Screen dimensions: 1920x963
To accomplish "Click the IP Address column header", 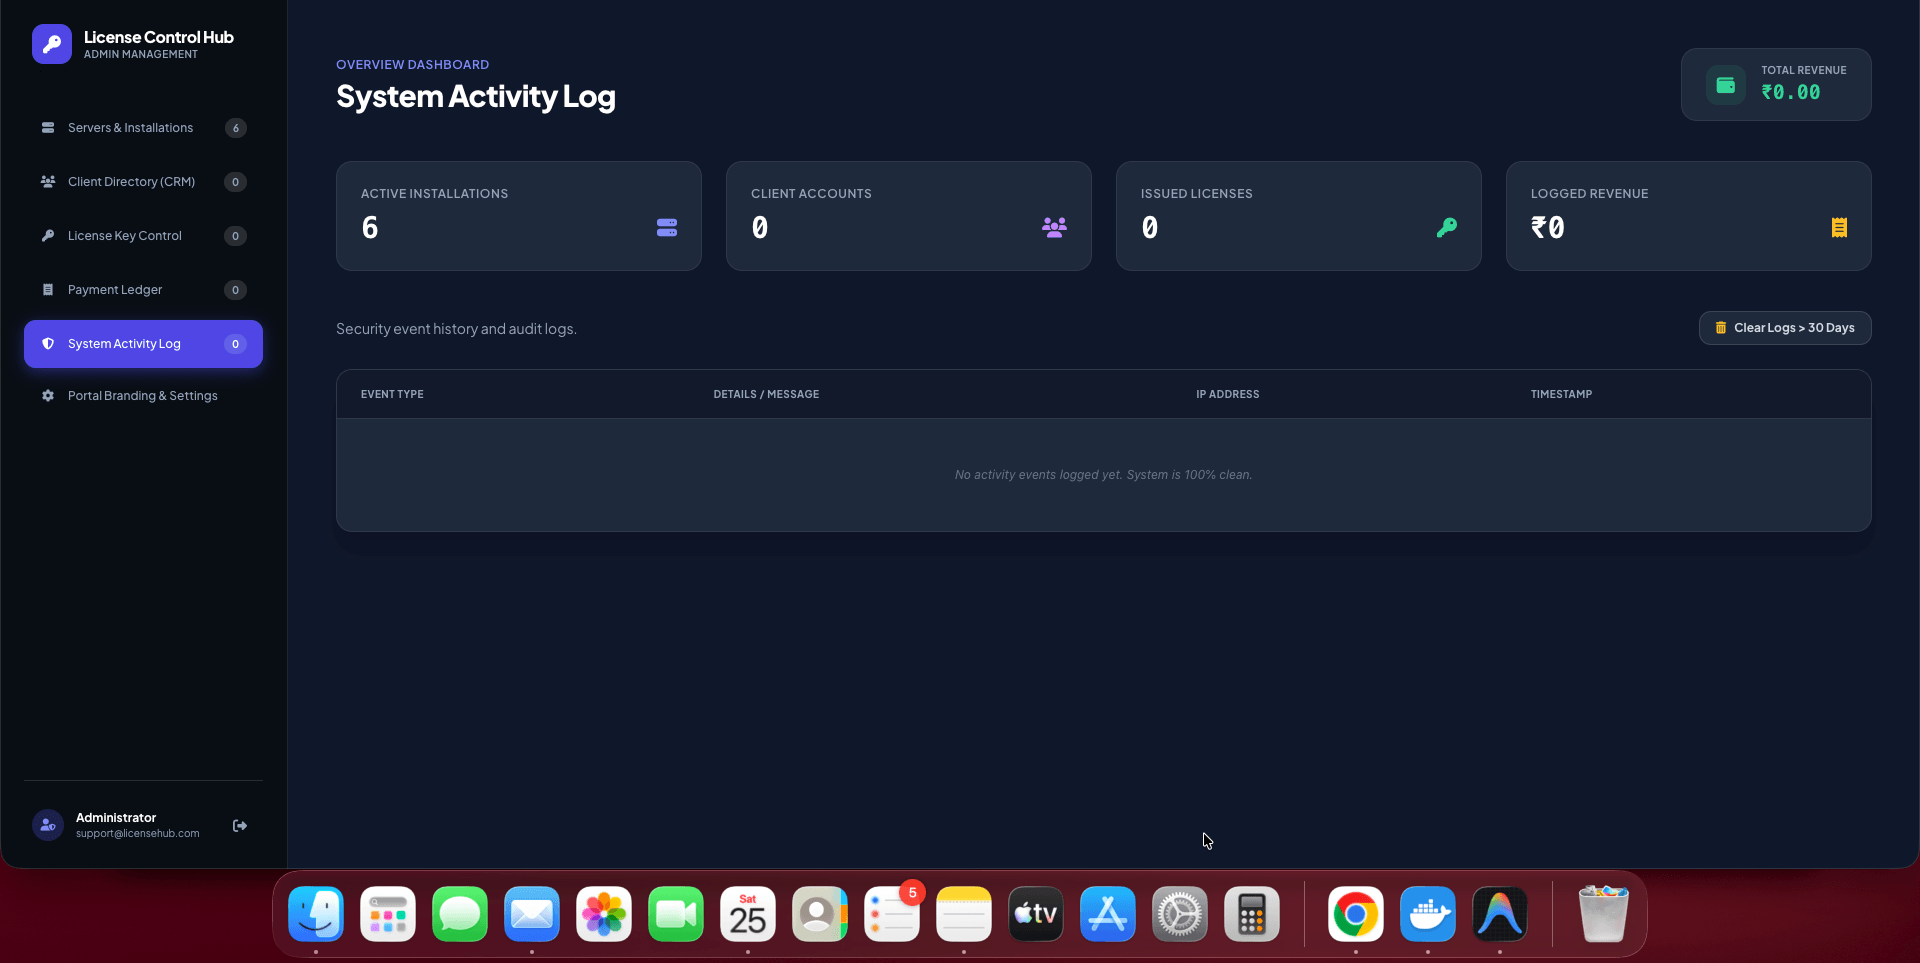I will [1228, 394].
